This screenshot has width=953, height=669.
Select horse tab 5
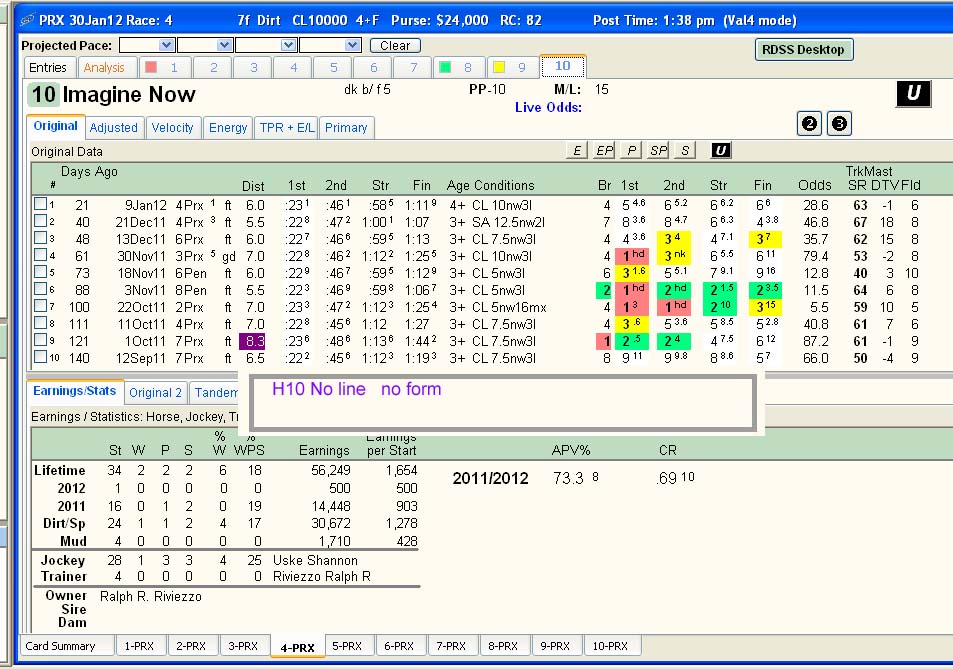coord(333,67)
